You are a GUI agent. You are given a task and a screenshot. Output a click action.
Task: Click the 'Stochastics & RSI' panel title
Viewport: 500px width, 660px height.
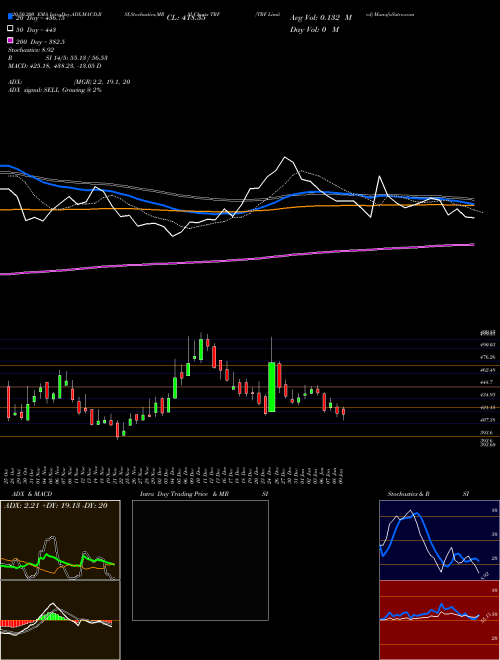[428, 494]
